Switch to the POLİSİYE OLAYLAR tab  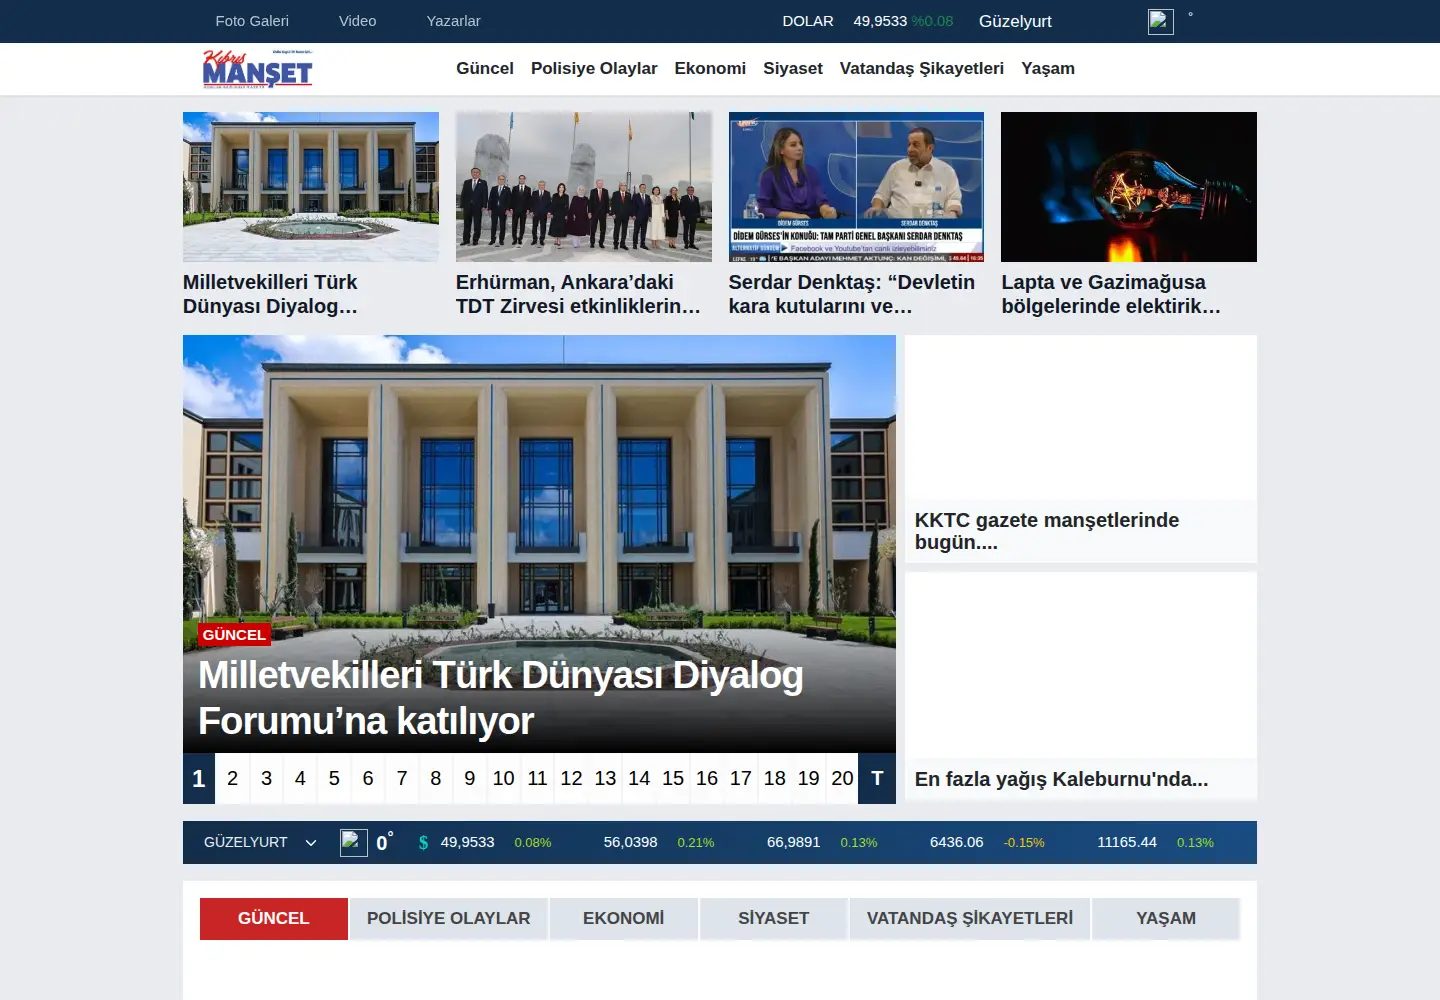click(449, 918)
